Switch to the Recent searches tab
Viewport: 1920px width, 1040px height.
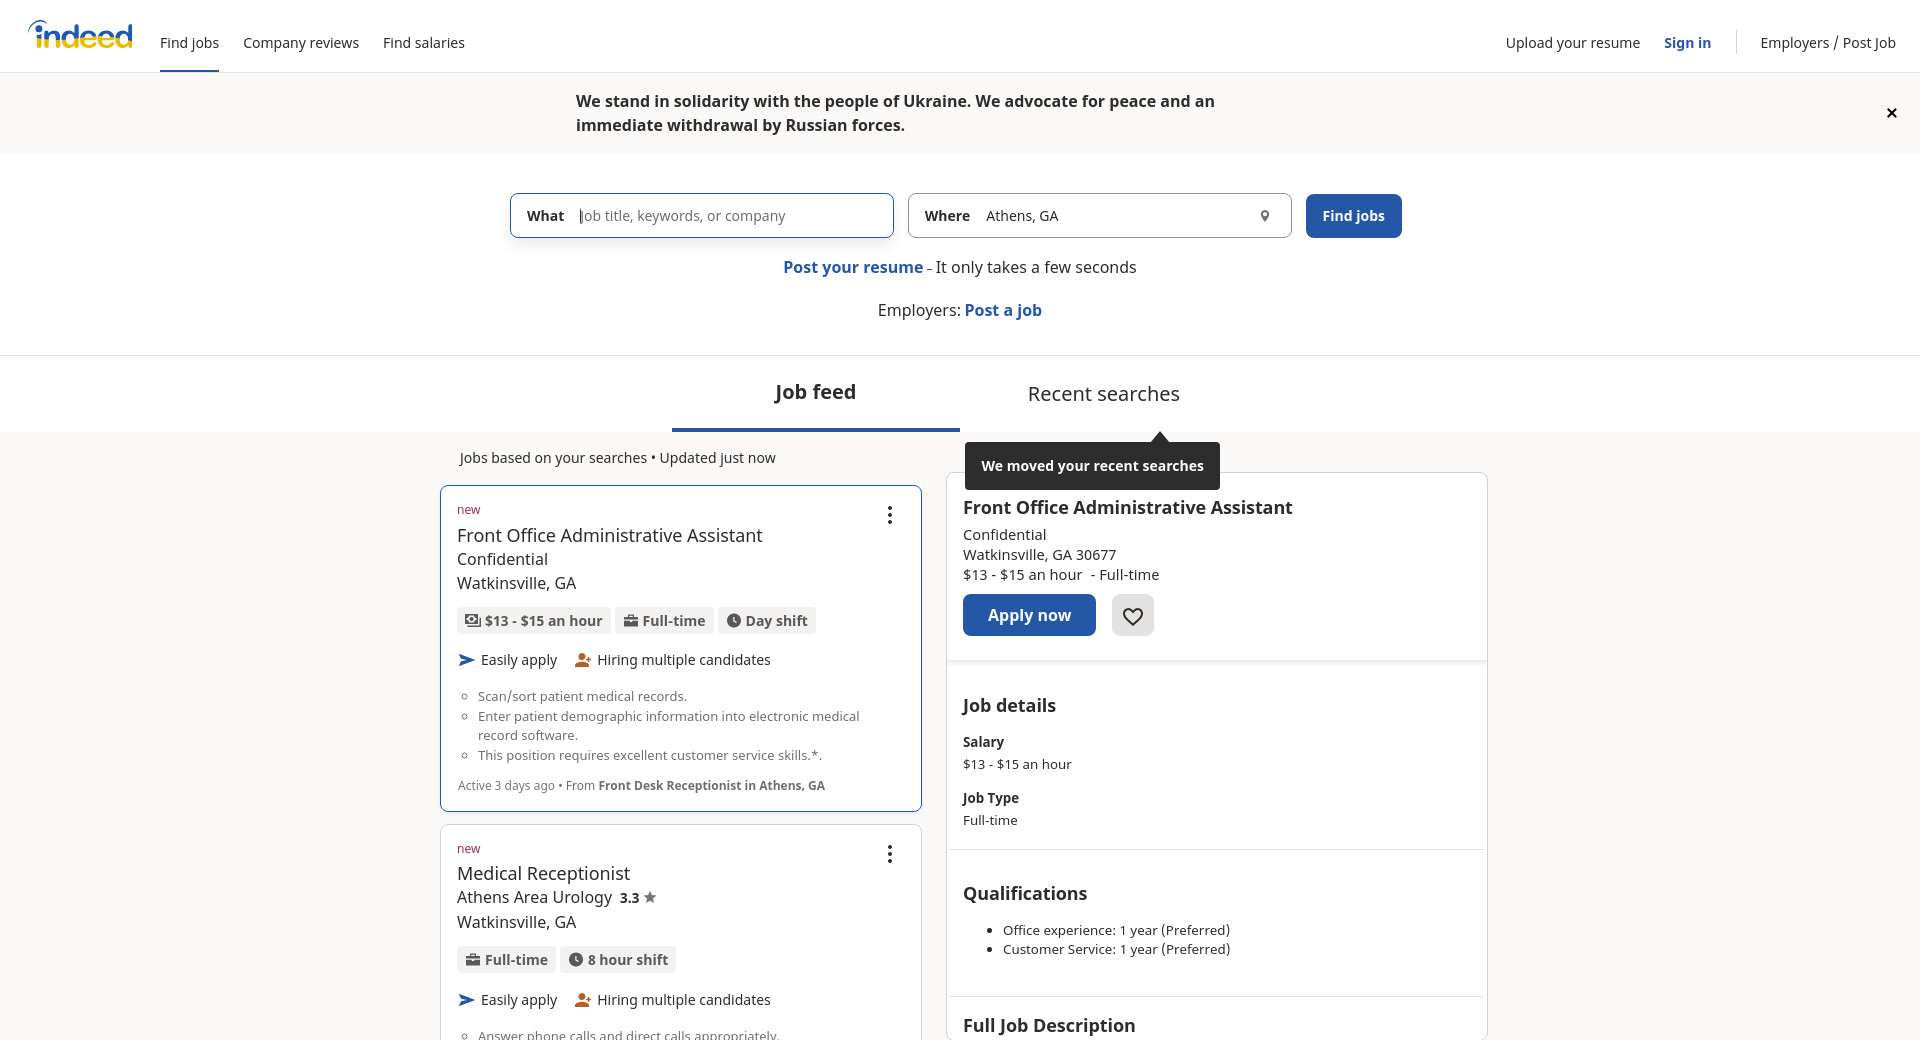point(1103,394)
